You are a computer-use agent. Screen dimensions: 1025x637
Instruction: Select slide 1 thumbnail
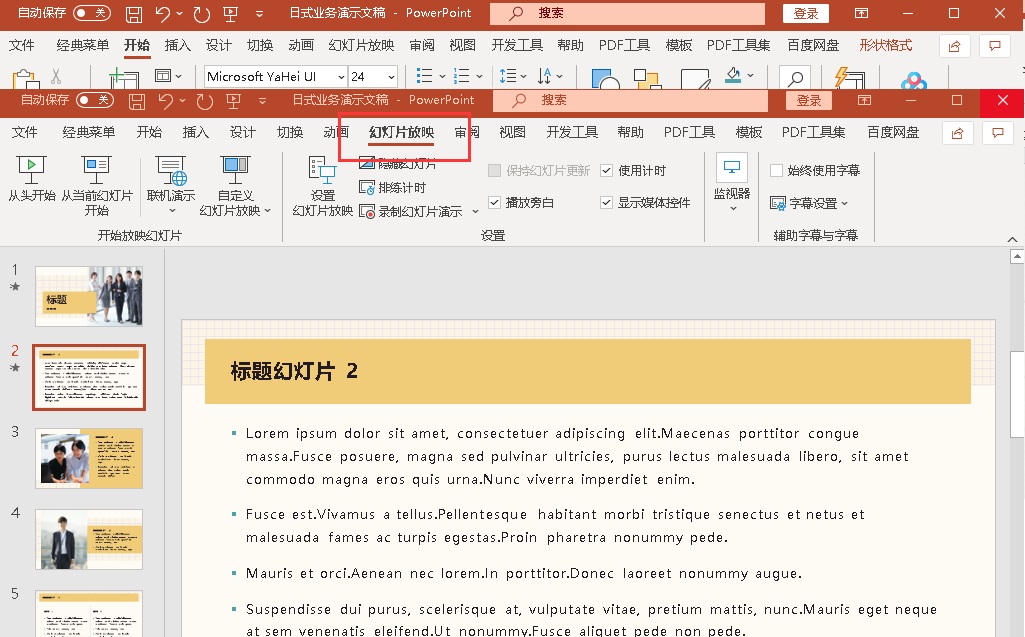pos(89,296)
